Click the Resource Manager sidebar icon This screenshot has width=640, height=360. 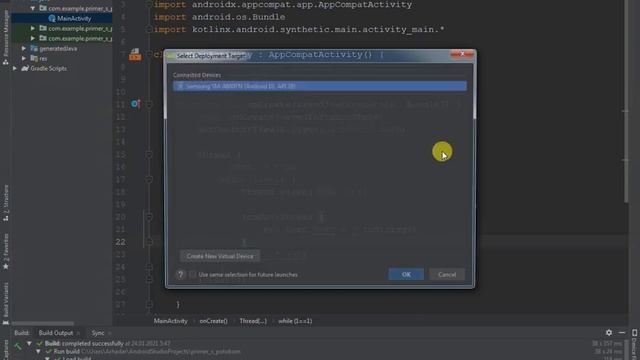click(x=6, y=62)
